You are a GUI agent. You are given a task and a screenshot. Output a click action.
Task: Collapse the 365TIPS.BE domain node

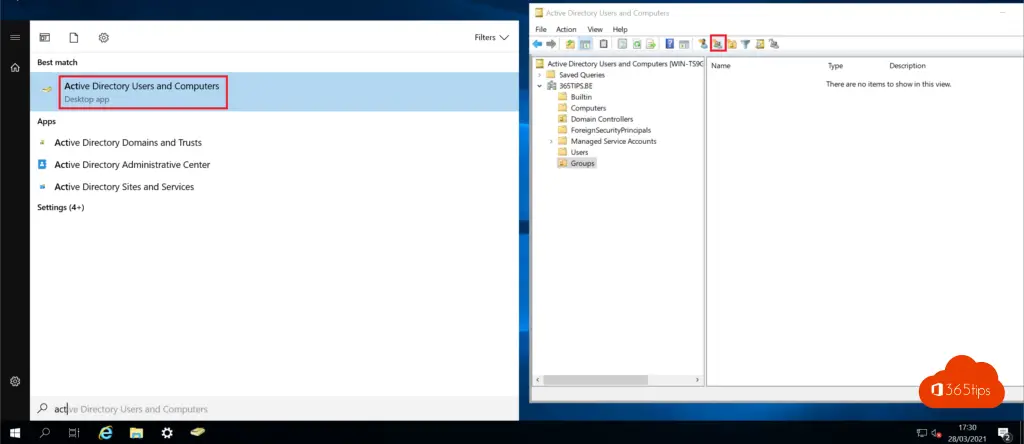pos(539,86)
